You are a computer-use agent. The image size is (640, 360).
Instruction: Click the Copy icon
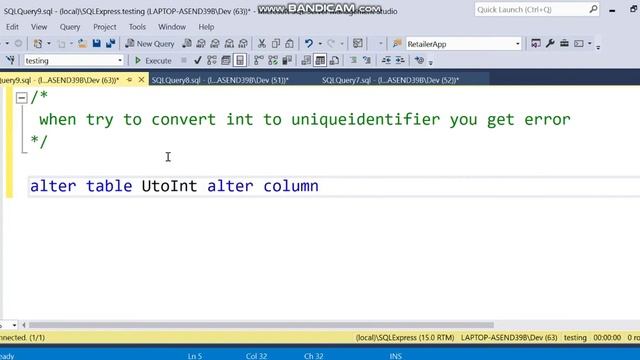point(276,43)
